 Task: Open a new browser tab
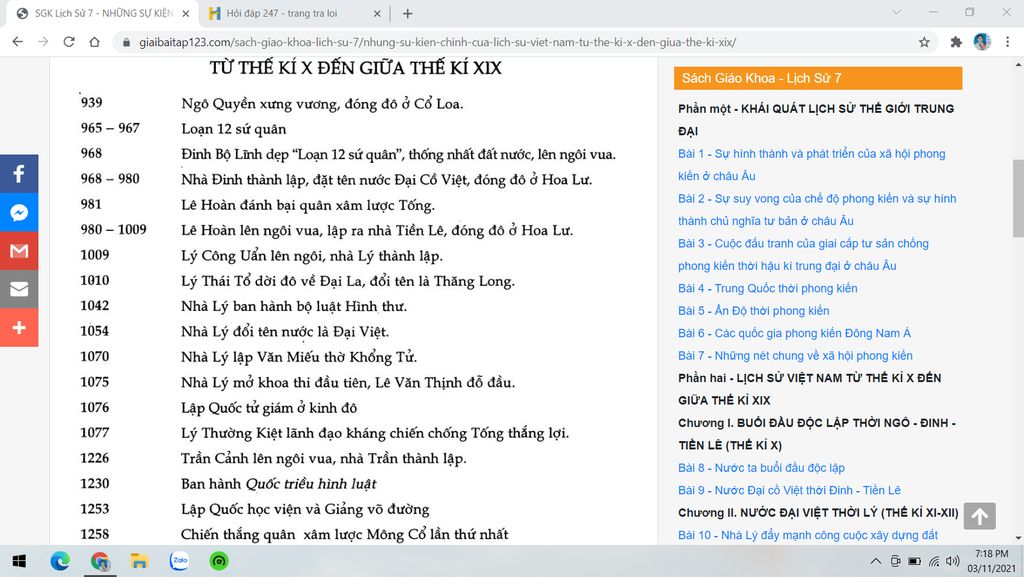(x=408, y=13)
